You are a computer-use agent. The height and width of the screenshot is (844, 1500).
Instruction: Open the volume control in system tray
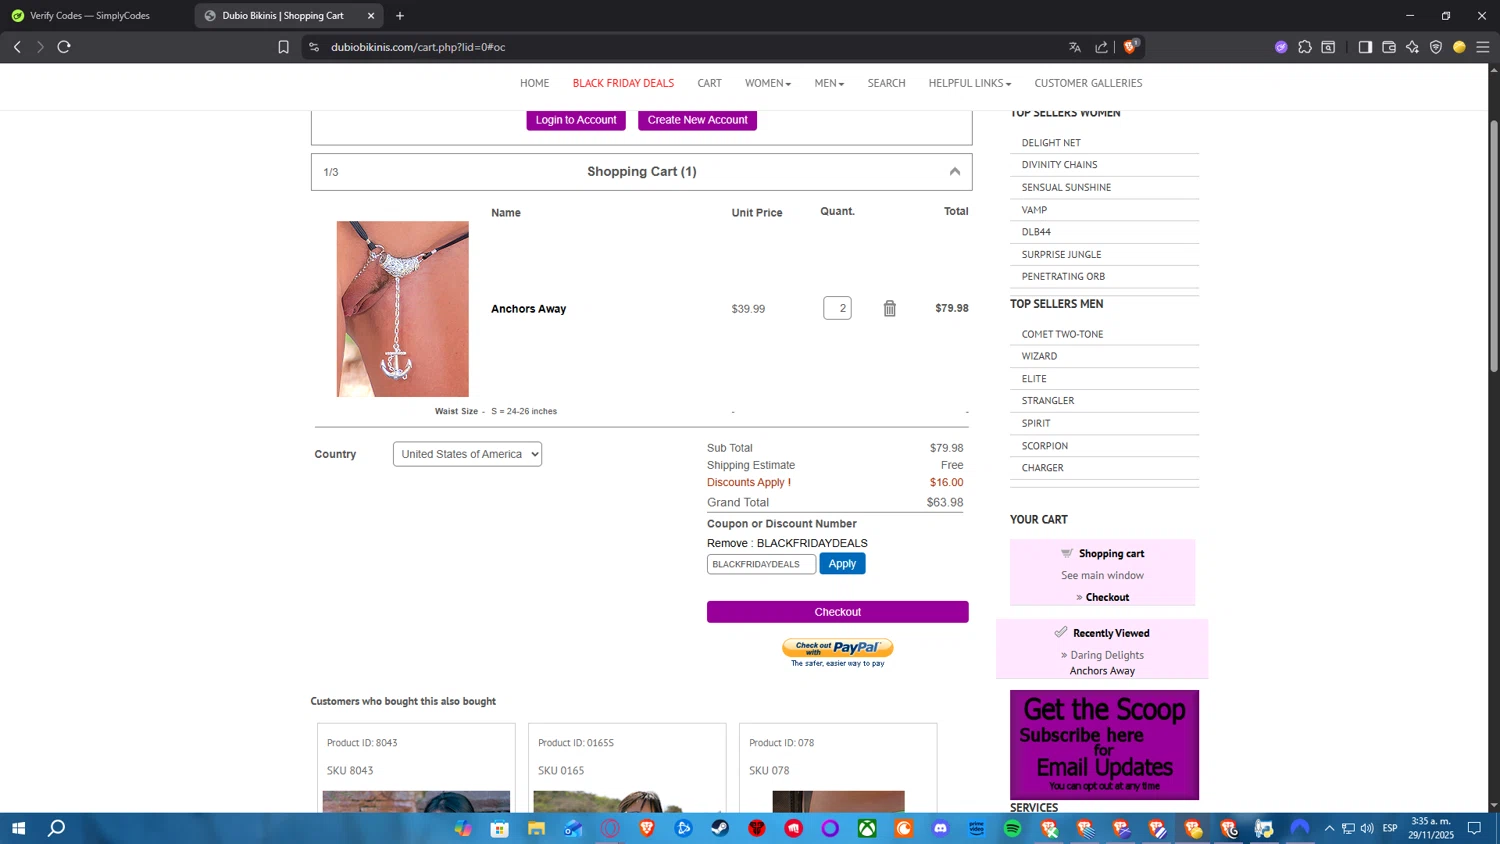pos(1366,828)
